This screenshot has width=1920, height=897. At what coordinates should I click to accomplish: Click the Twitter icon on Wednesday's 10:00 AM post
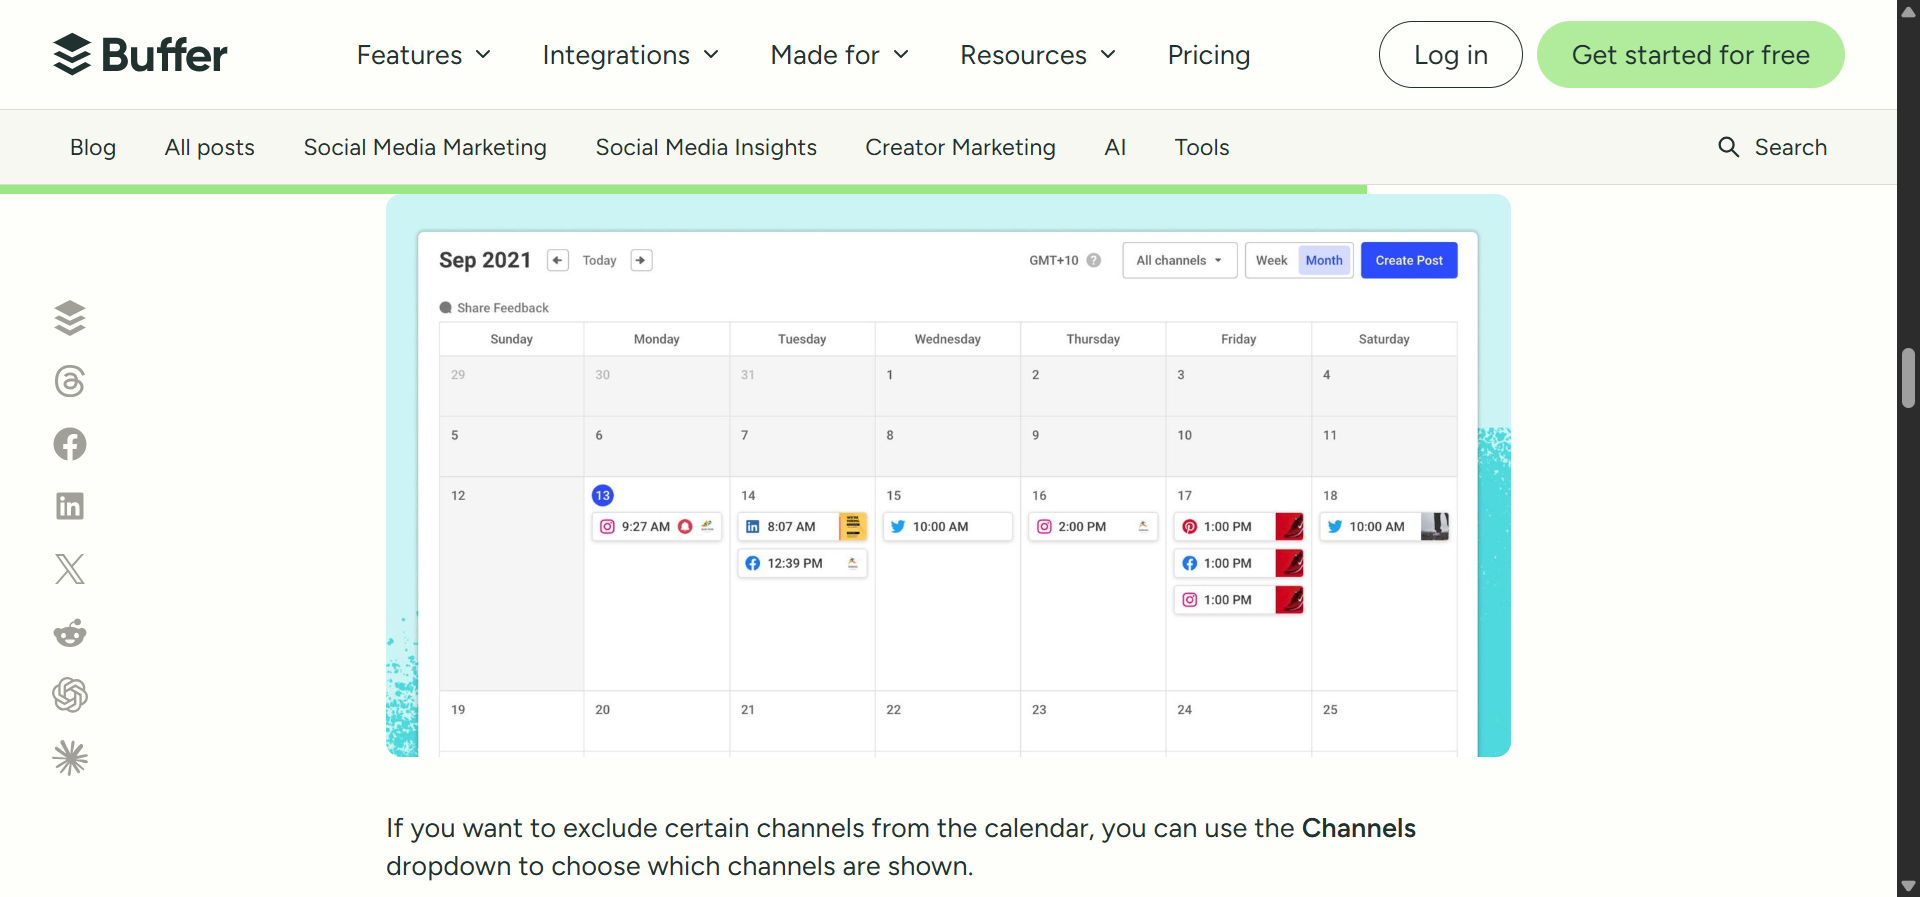898,527
